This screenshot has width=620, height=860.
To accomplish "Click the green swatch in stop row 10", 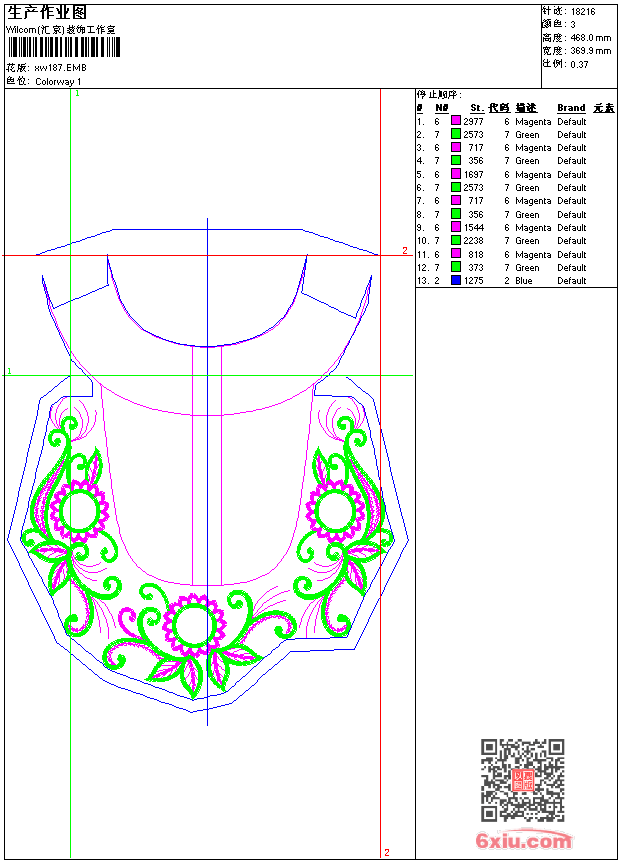I will (x=455, y=240).
